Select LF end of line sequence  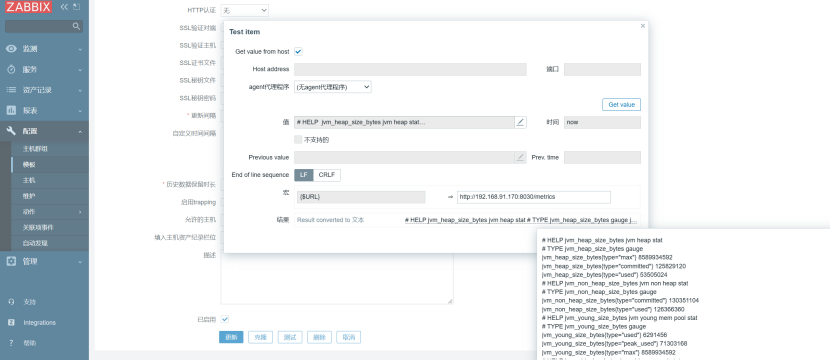(304, 175)
